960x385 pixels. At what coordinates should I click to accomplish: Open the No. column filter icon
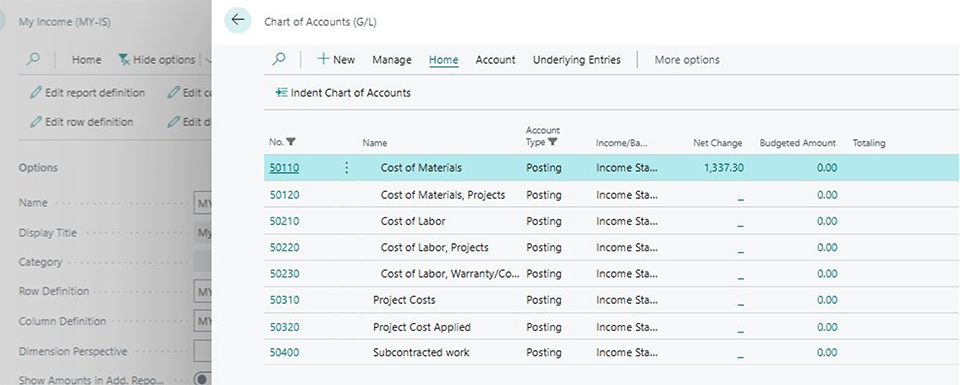click(x=291, y=142)
